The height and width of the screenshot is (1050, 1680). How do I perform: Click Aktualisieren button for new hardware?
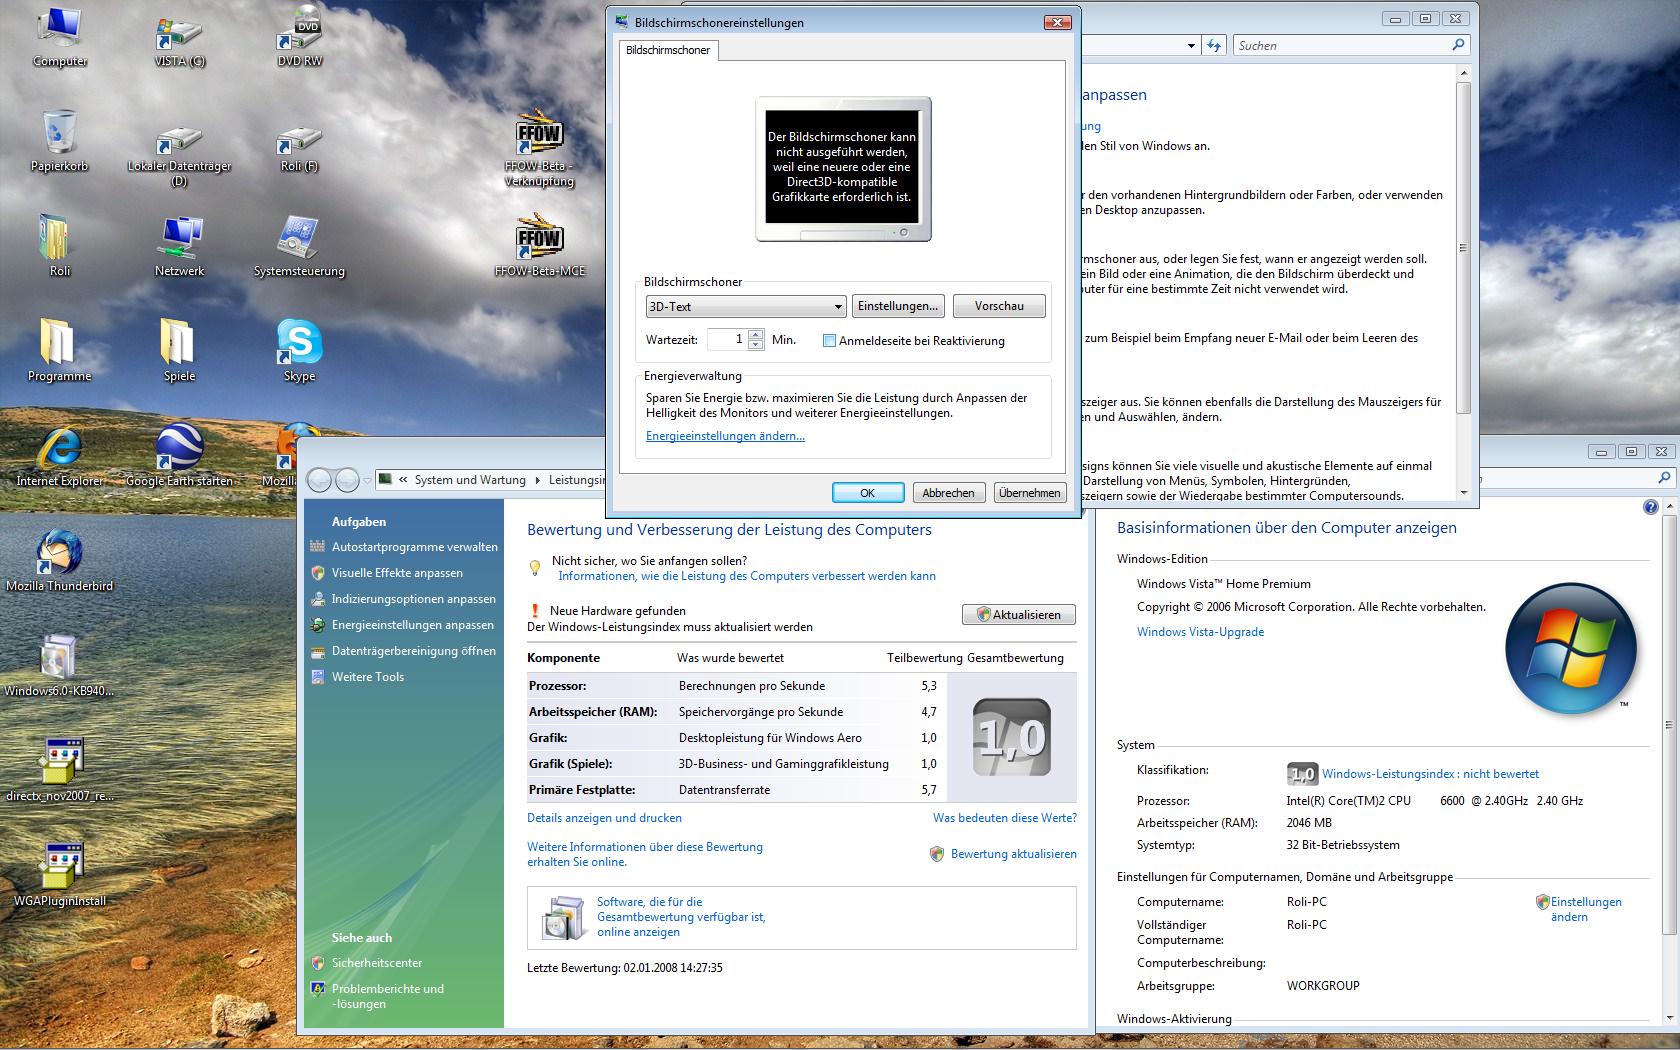point(1019,615)
